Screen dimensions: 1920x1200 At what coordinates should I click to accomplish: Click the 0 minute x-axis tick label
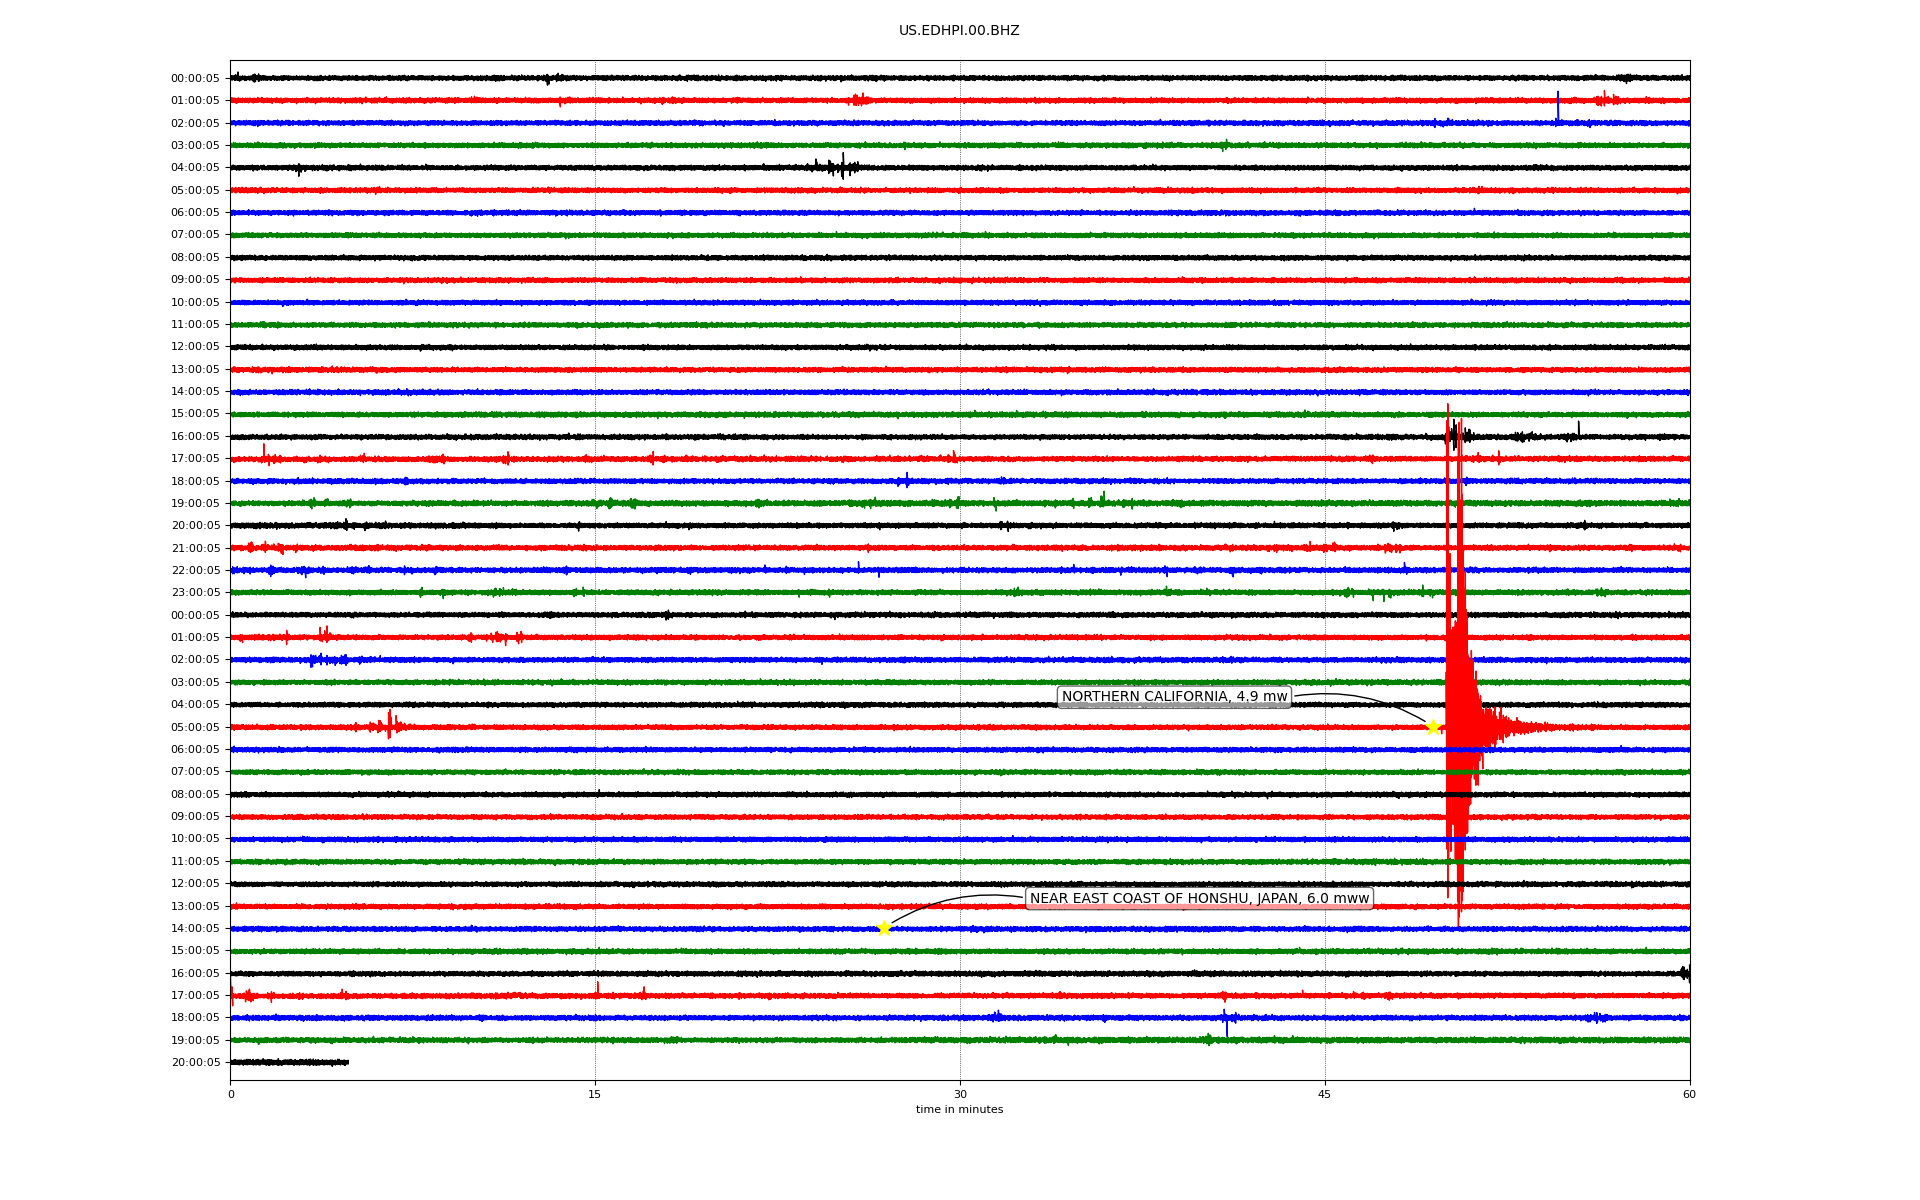coord(231,1094)
